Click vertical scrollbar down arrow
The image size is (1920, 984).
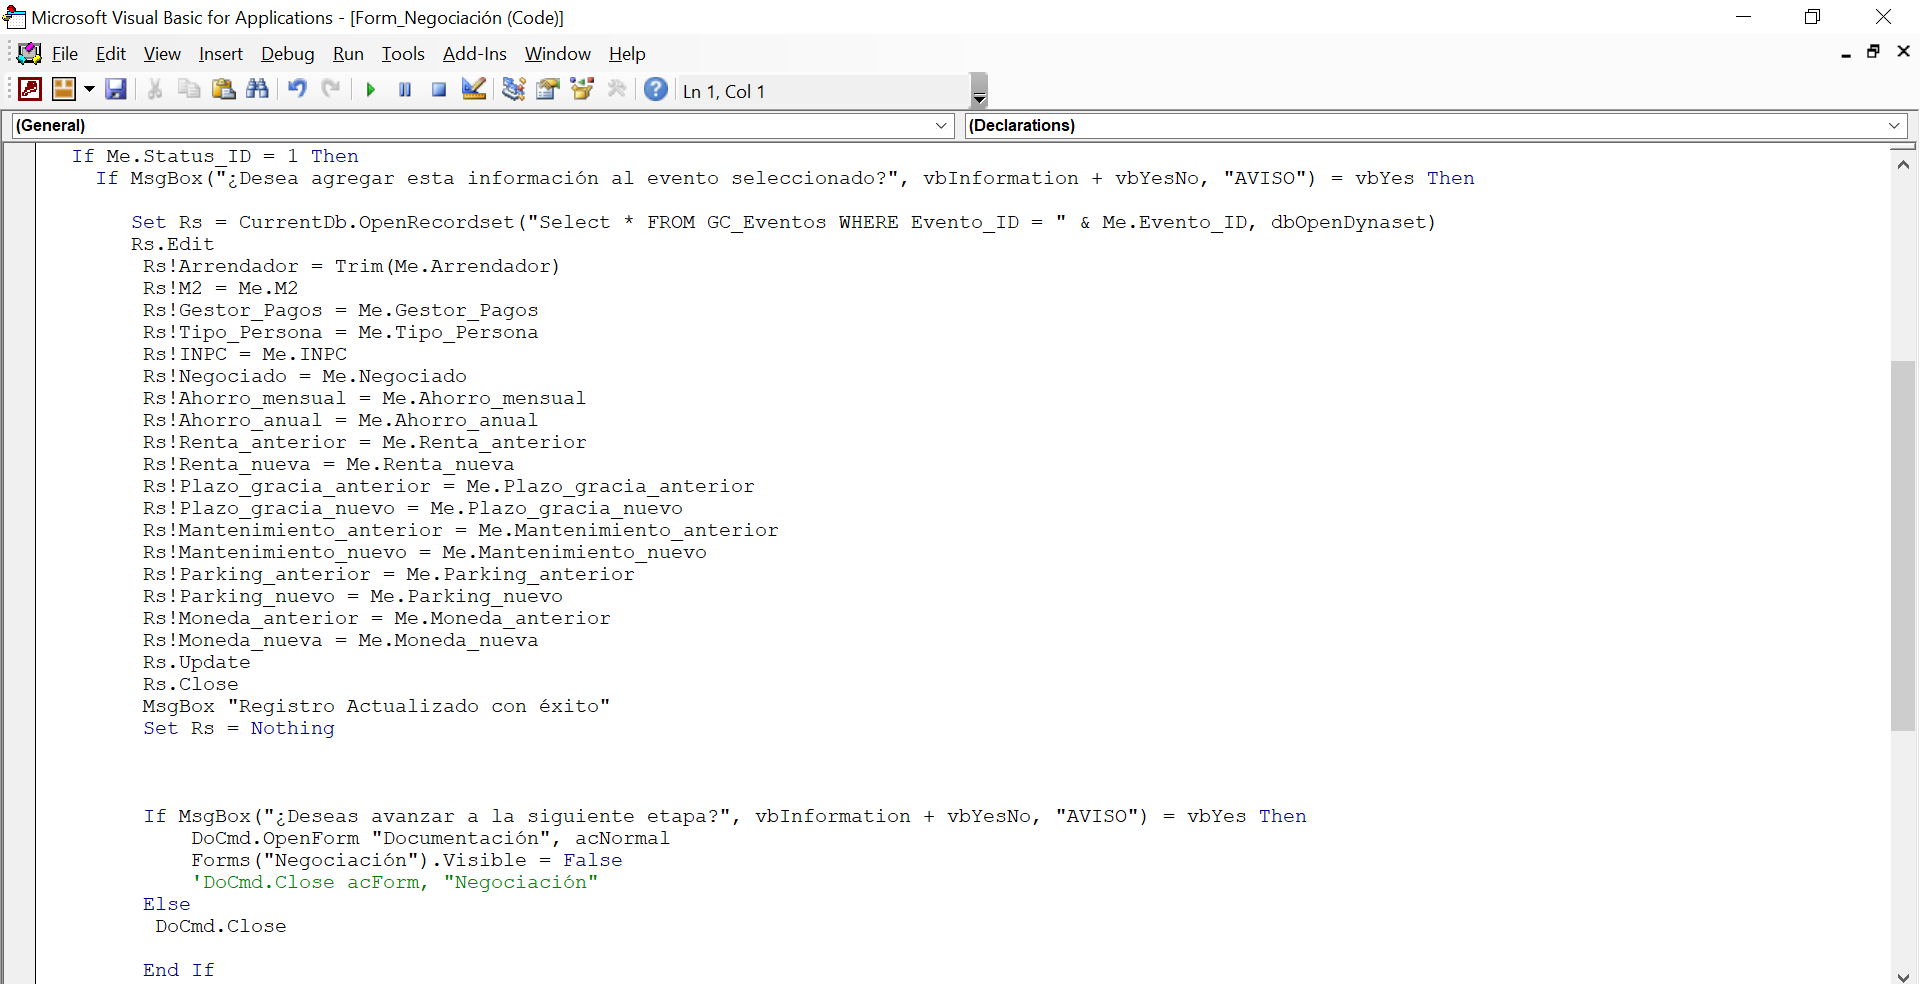pos(1903,976)
